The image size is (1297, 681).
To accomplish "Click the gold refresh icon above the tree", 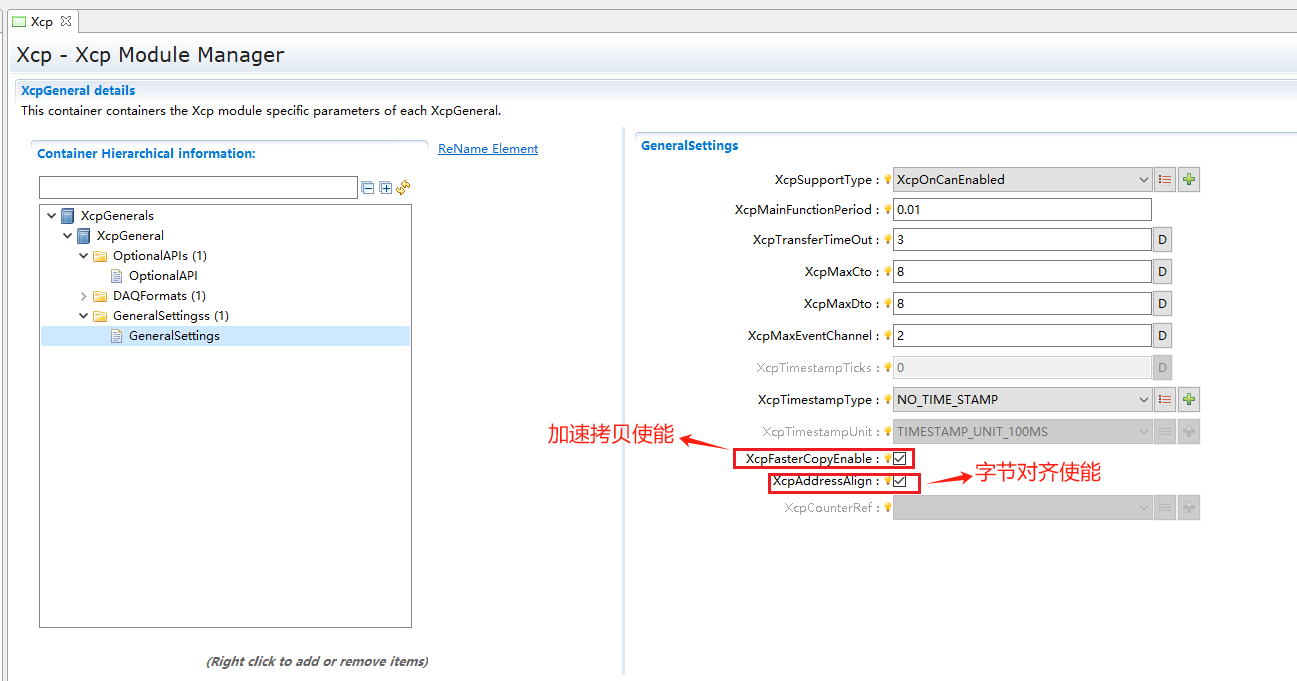I will point(403,187).
